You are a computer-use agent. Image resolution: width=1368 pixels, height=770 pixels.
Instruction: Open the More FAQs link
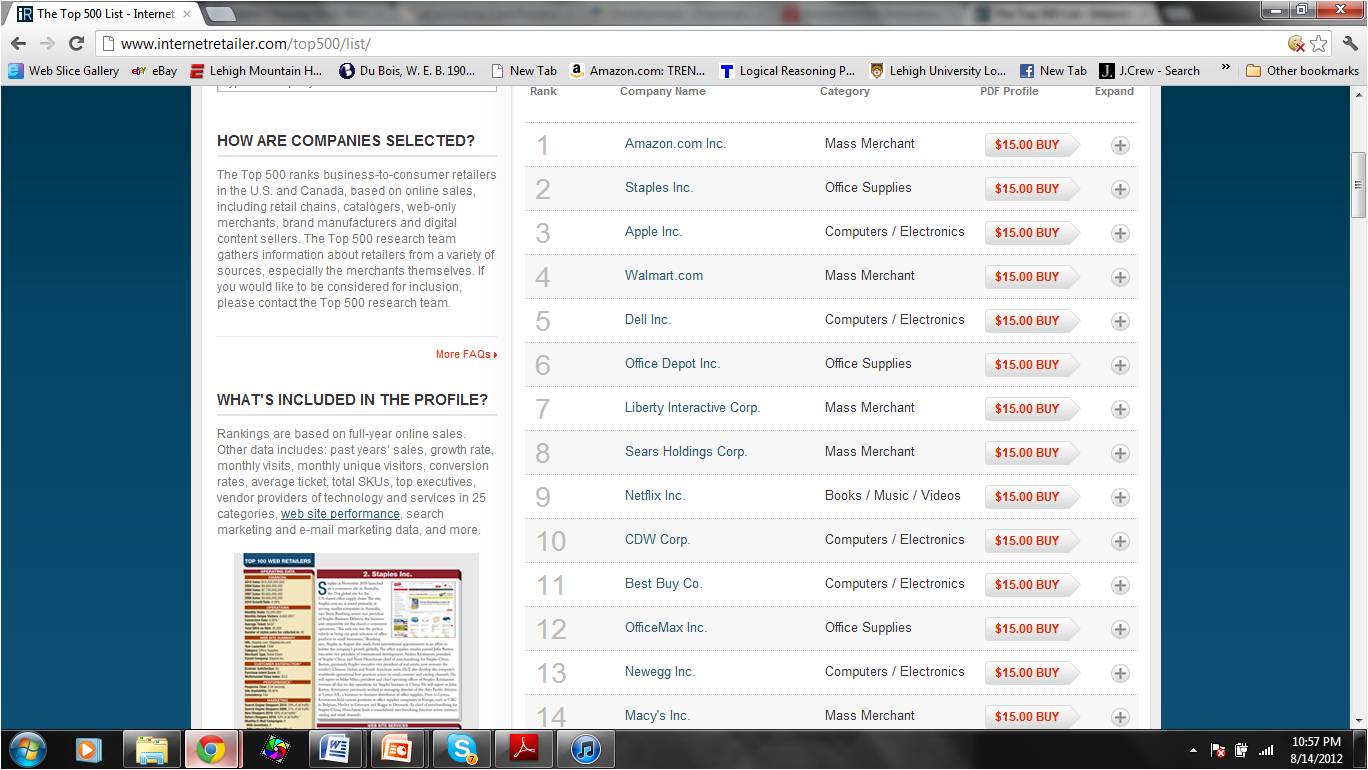pos(463,354)
